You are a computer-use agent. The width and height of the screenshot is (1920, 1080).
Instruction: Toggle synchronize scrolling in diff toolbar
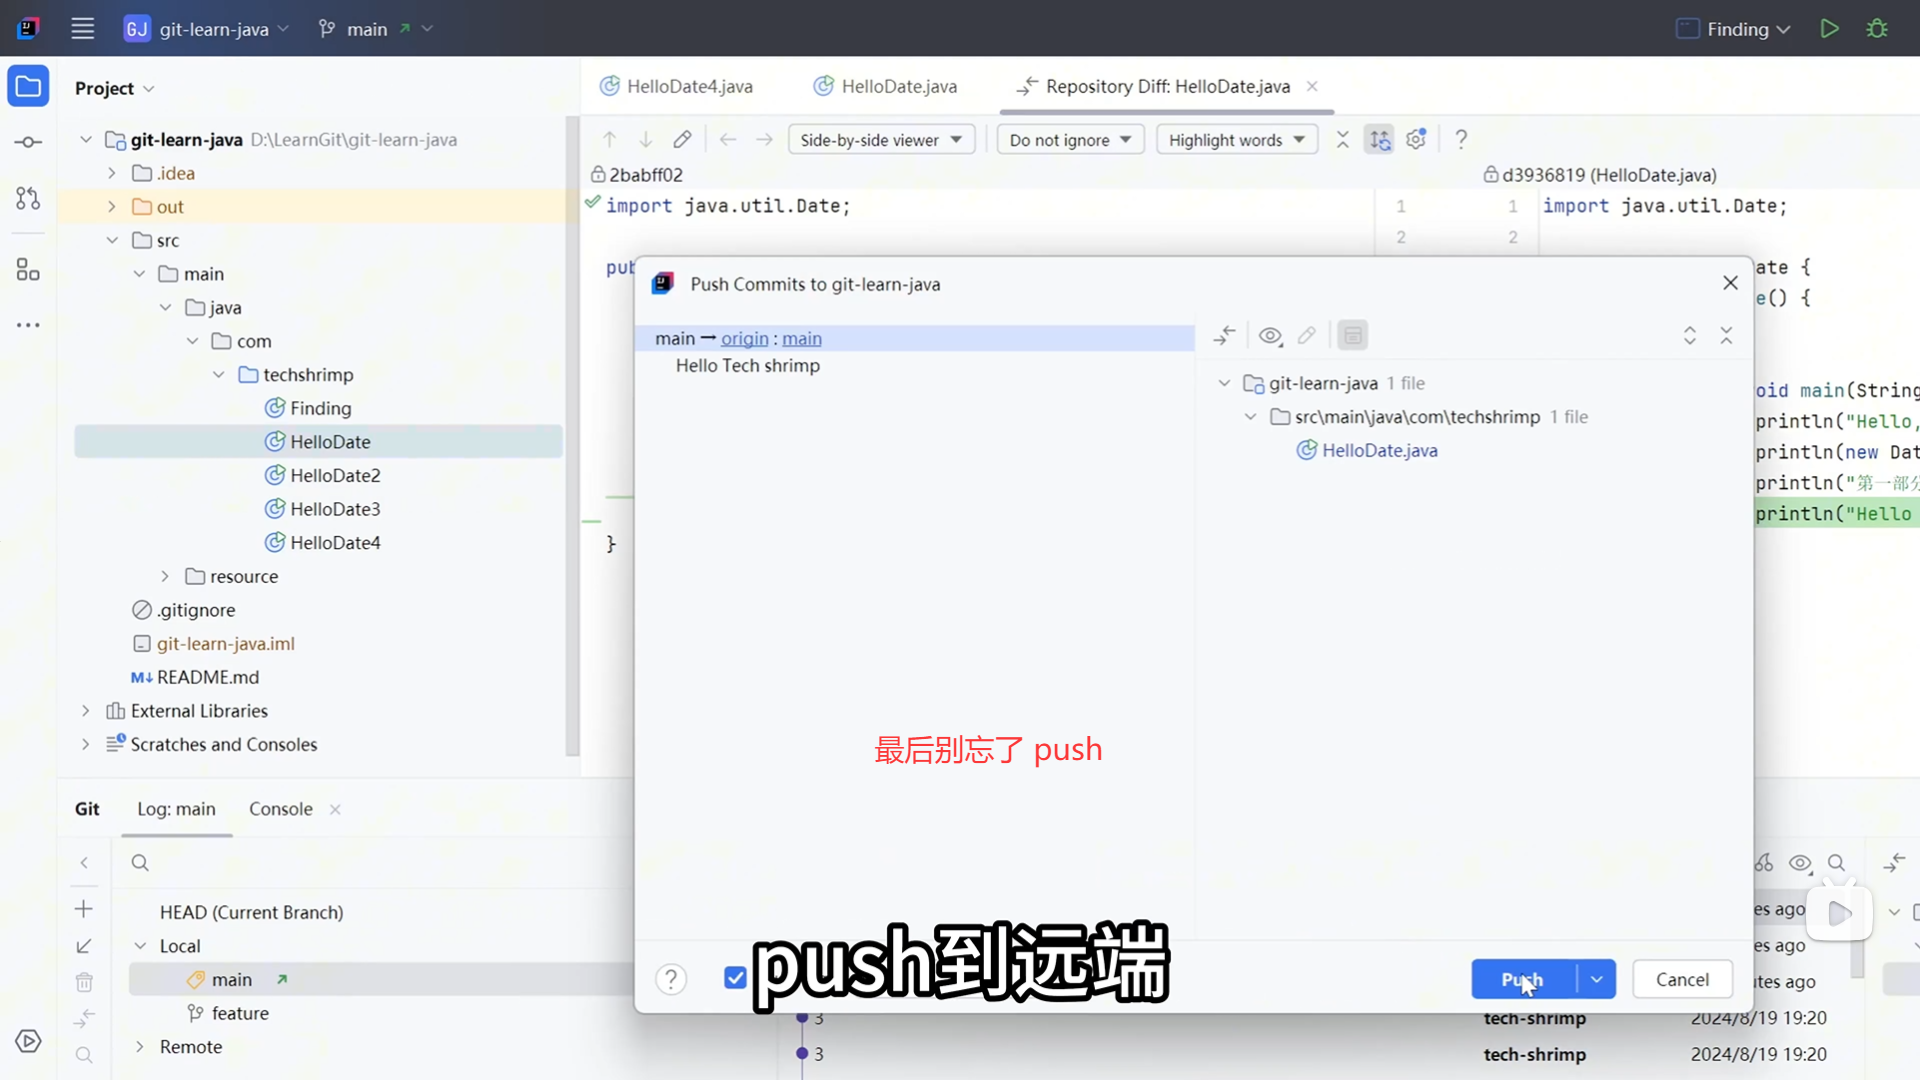[x=1380, y=140]
